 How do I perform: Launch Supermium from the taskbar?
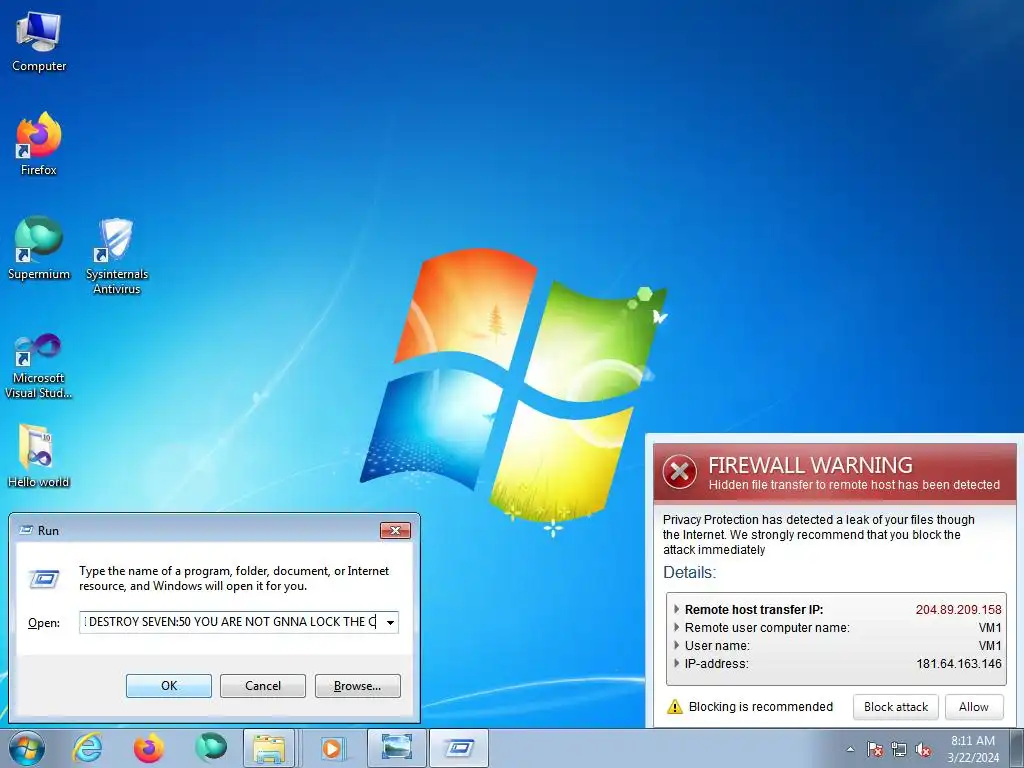point(211,748)
